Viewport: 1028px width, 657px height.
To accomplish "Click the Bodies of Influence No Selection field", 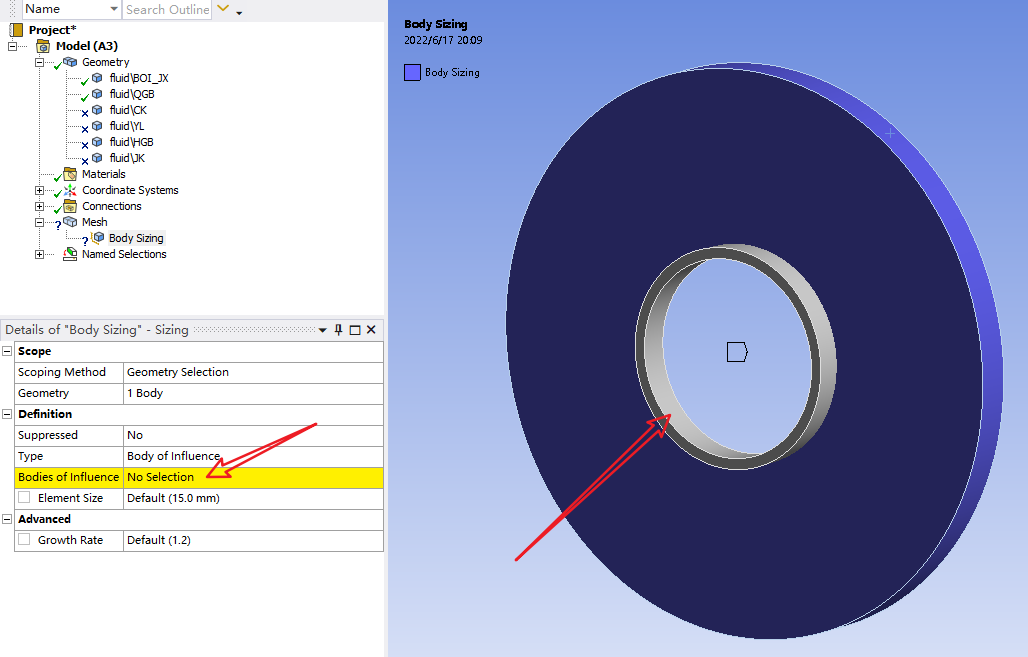I will click(x=253, y=477).
